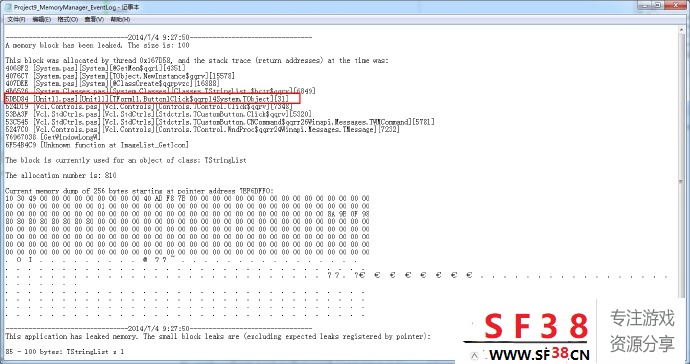Click the red-boxed Unit1.pas Button1Click stack line
The width and height of the screenshot is (690, 364).
tap(152, 99)
